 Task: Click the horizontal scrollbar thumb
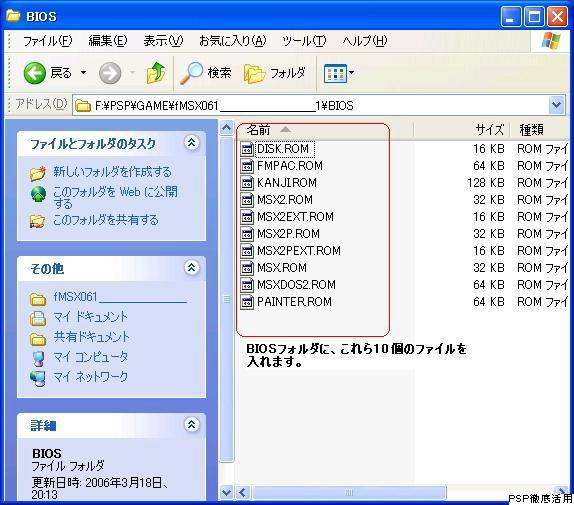click(349, 493)
